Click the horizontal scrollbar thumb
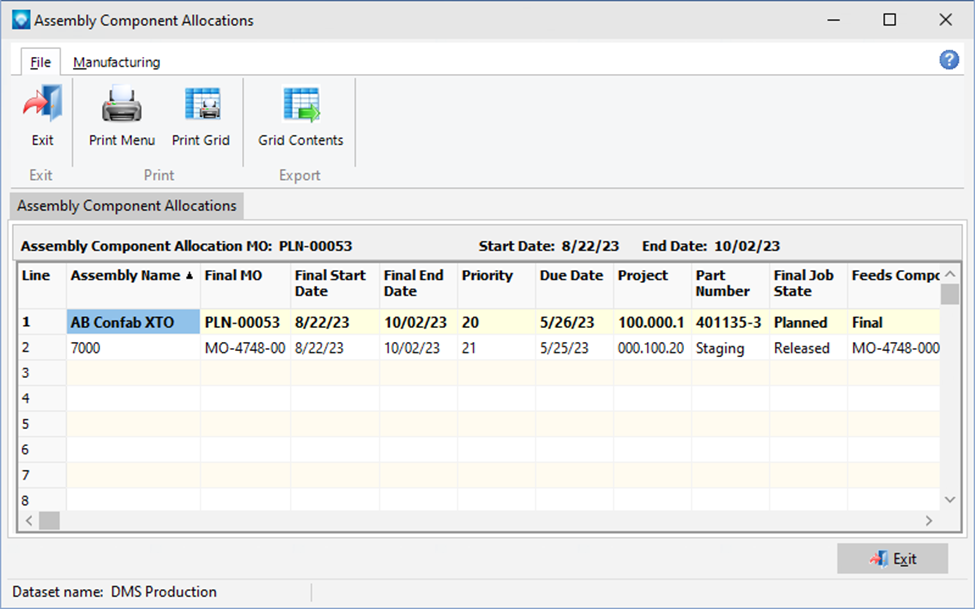The width and height of the screenshot is (975, 609). pyautogui.click(x=49, y=521)
